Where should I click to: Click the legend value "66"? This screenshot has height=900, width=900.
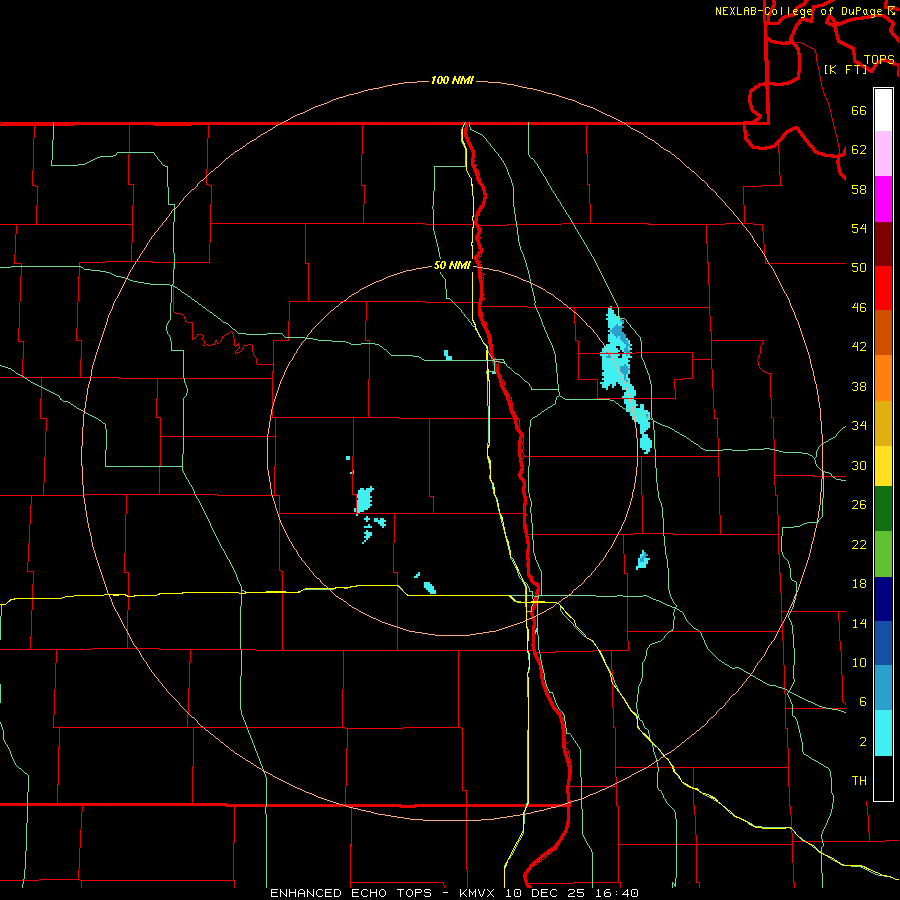coord(859,110)
